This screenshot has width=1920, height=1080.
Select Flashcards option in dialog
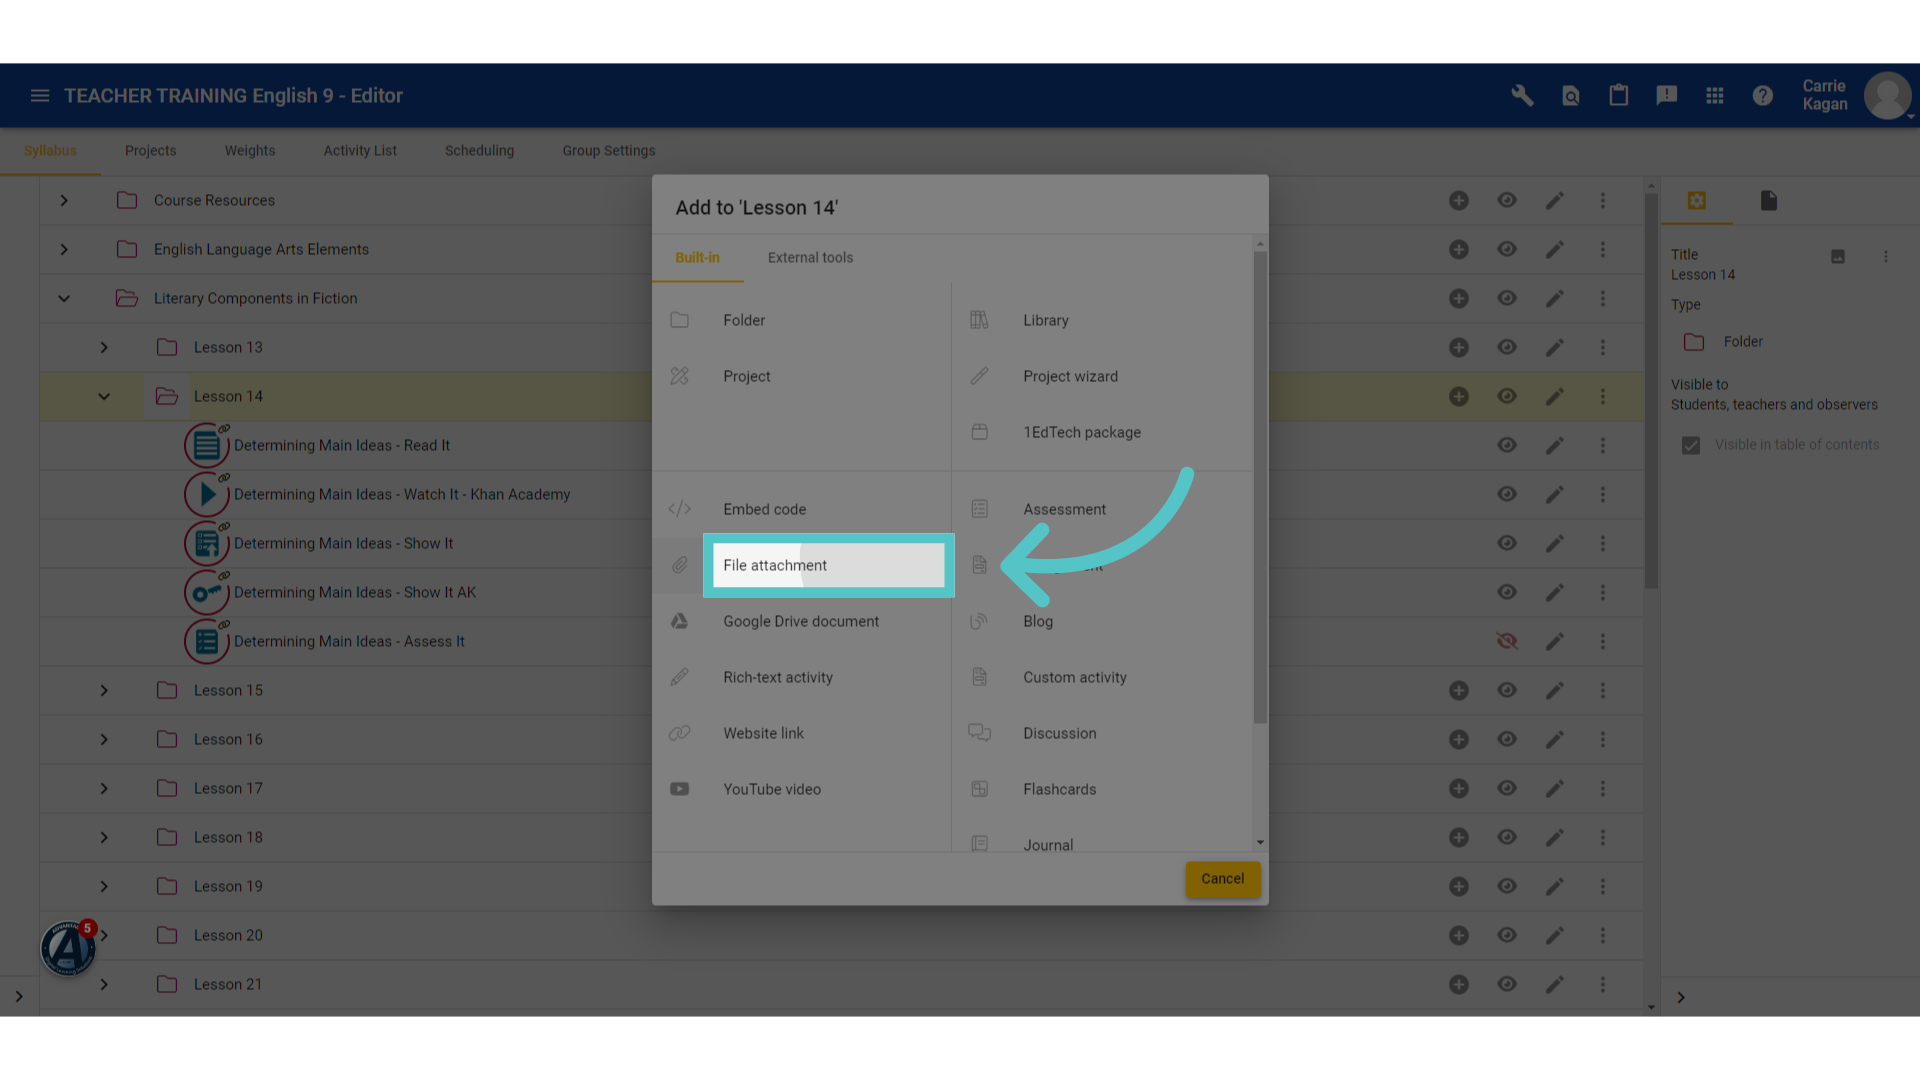pos(1102,790)
